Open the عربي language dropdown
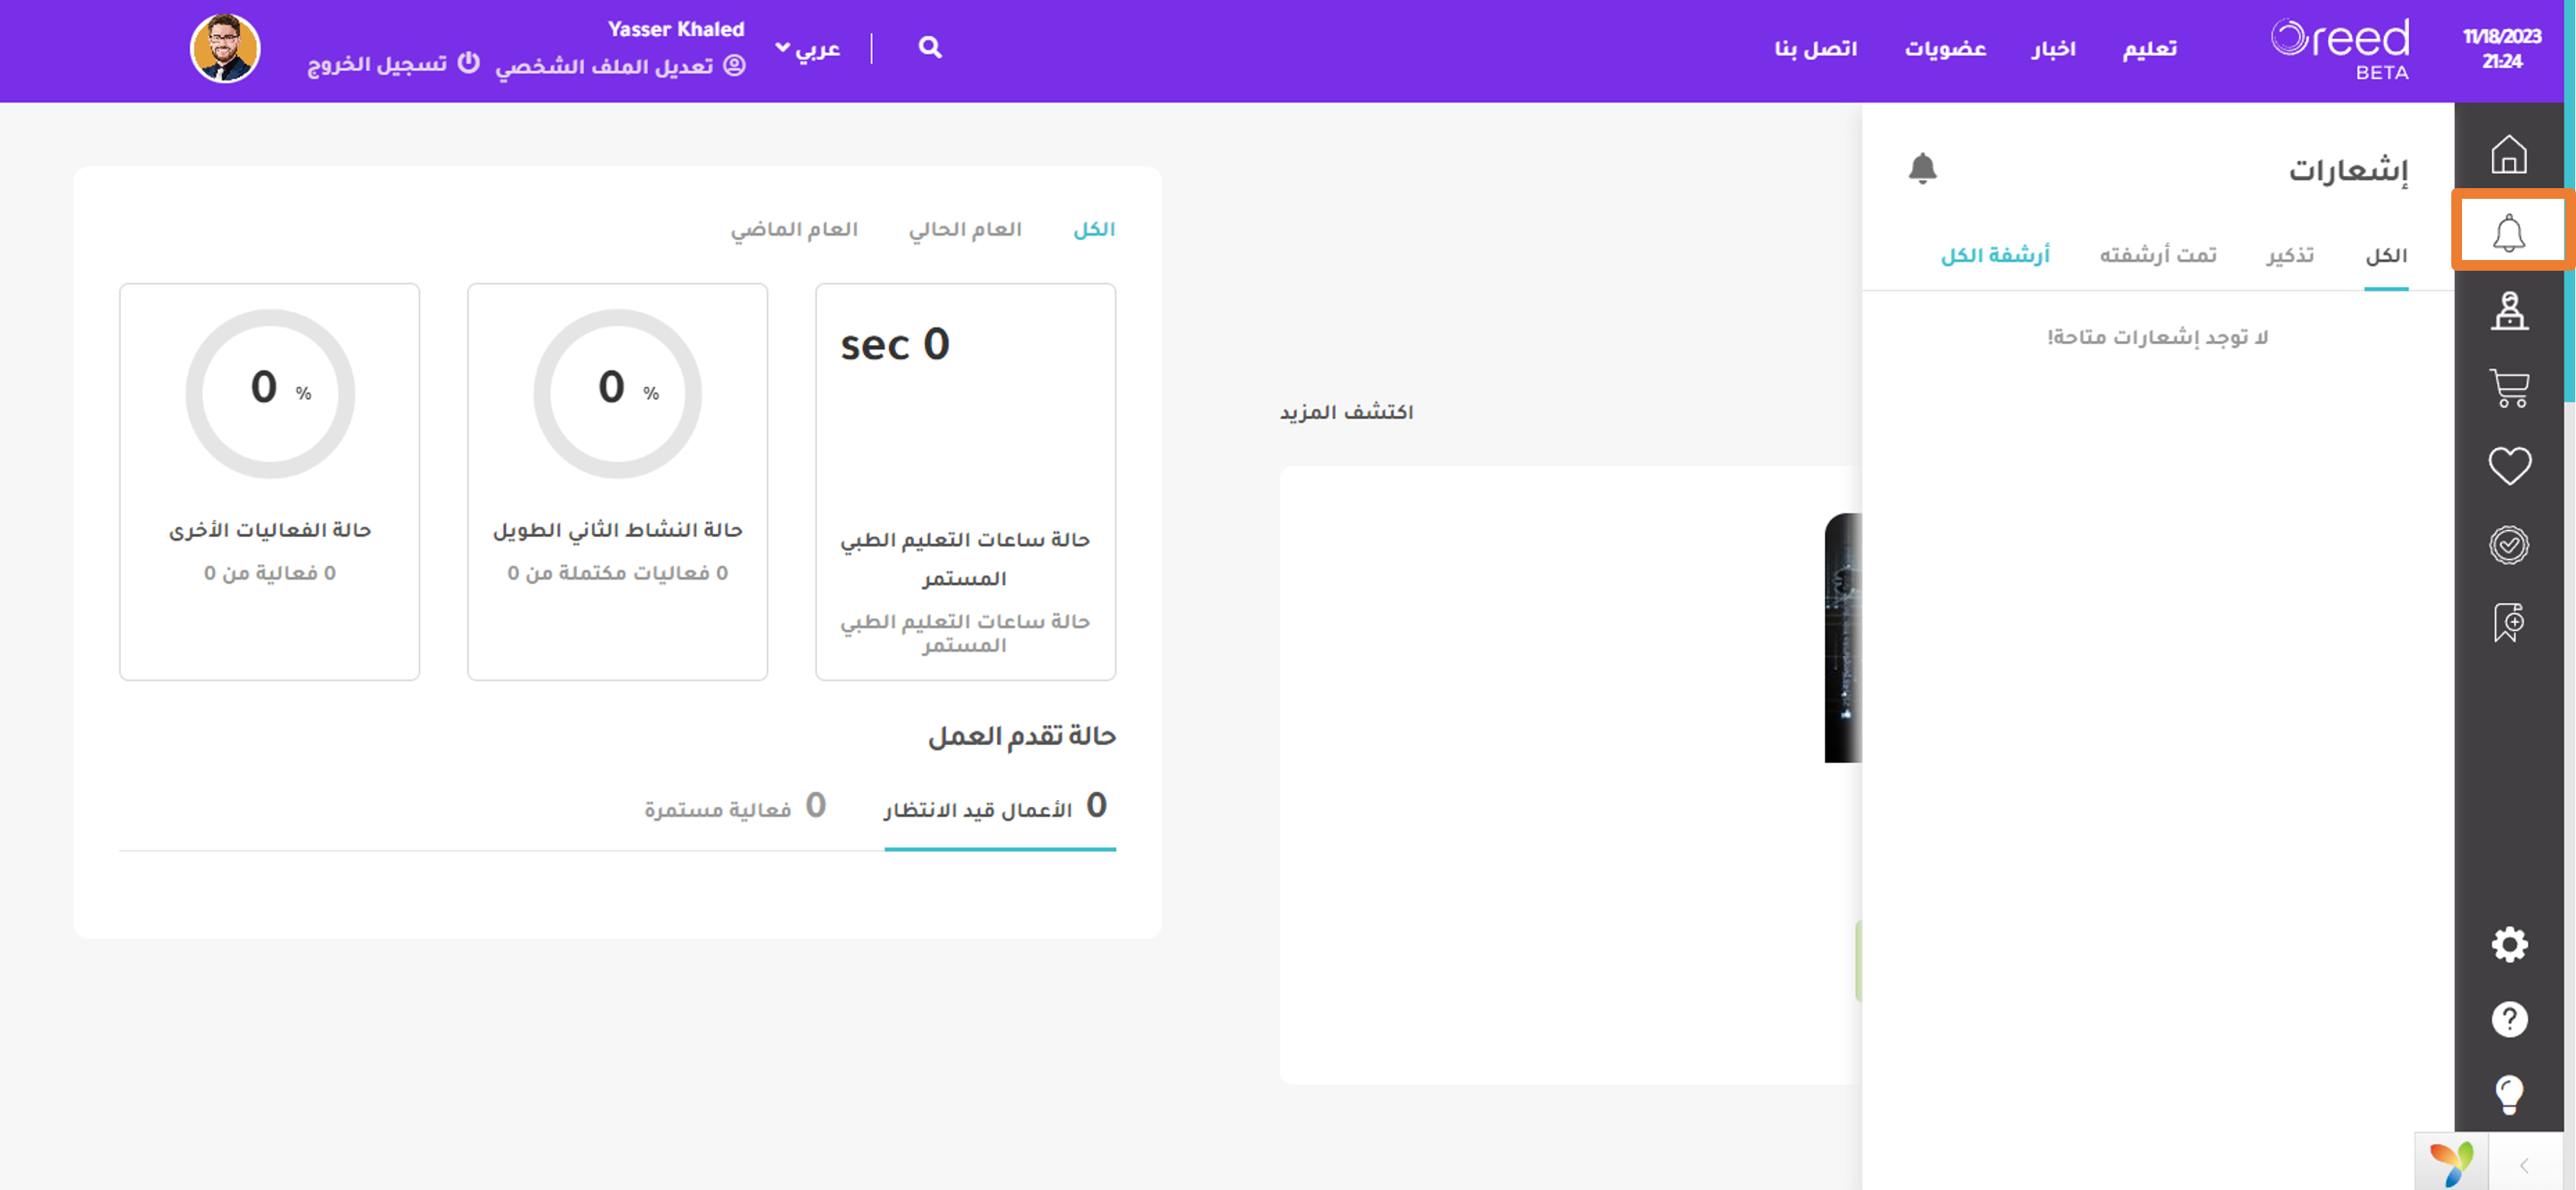Image resolution: width=2576 pixels, height=1190 pixels. pos(808,48)
